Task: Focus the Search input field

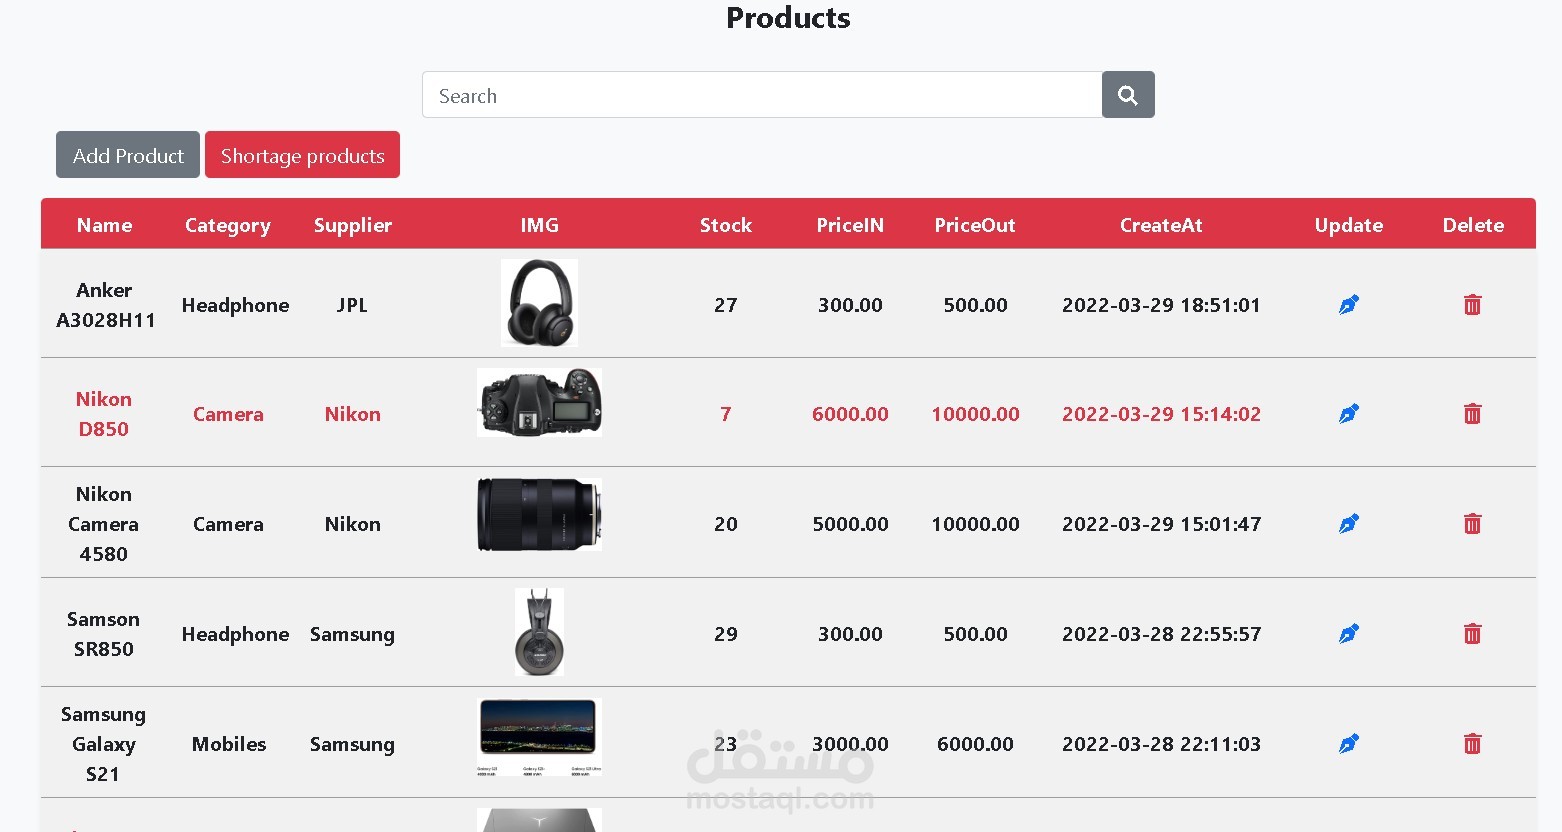Action: point(762,95)
